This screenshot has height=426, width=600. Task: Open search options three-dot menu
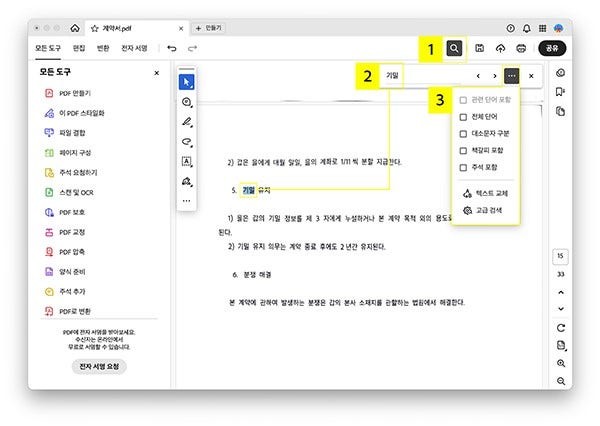point(512,76)
